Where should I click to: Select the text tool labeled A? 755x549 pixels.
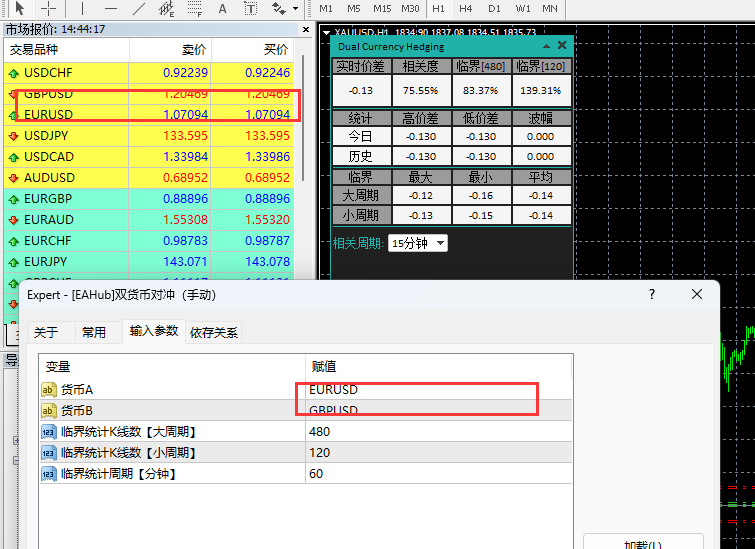pyautogui.click(x=222, y=9)
